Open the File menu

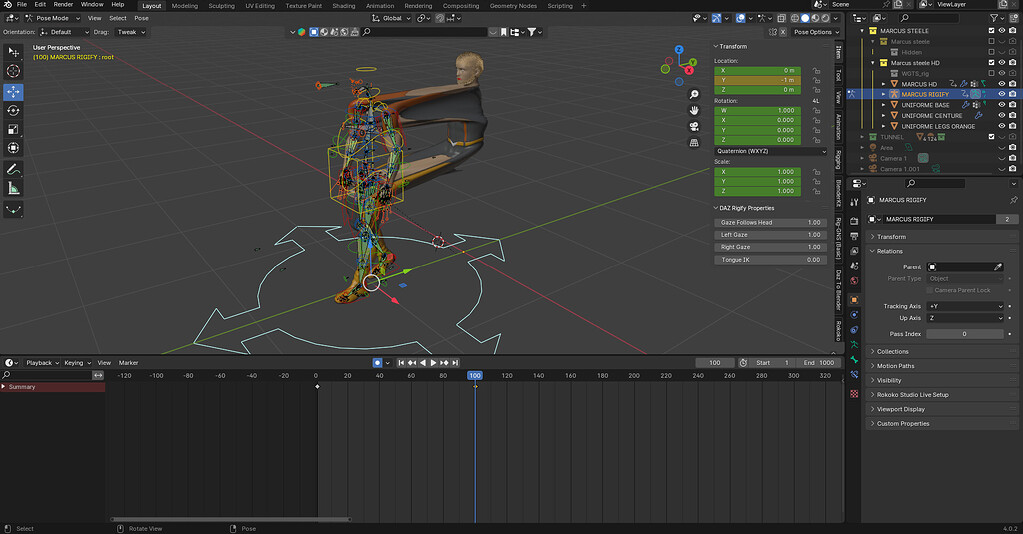22,5
